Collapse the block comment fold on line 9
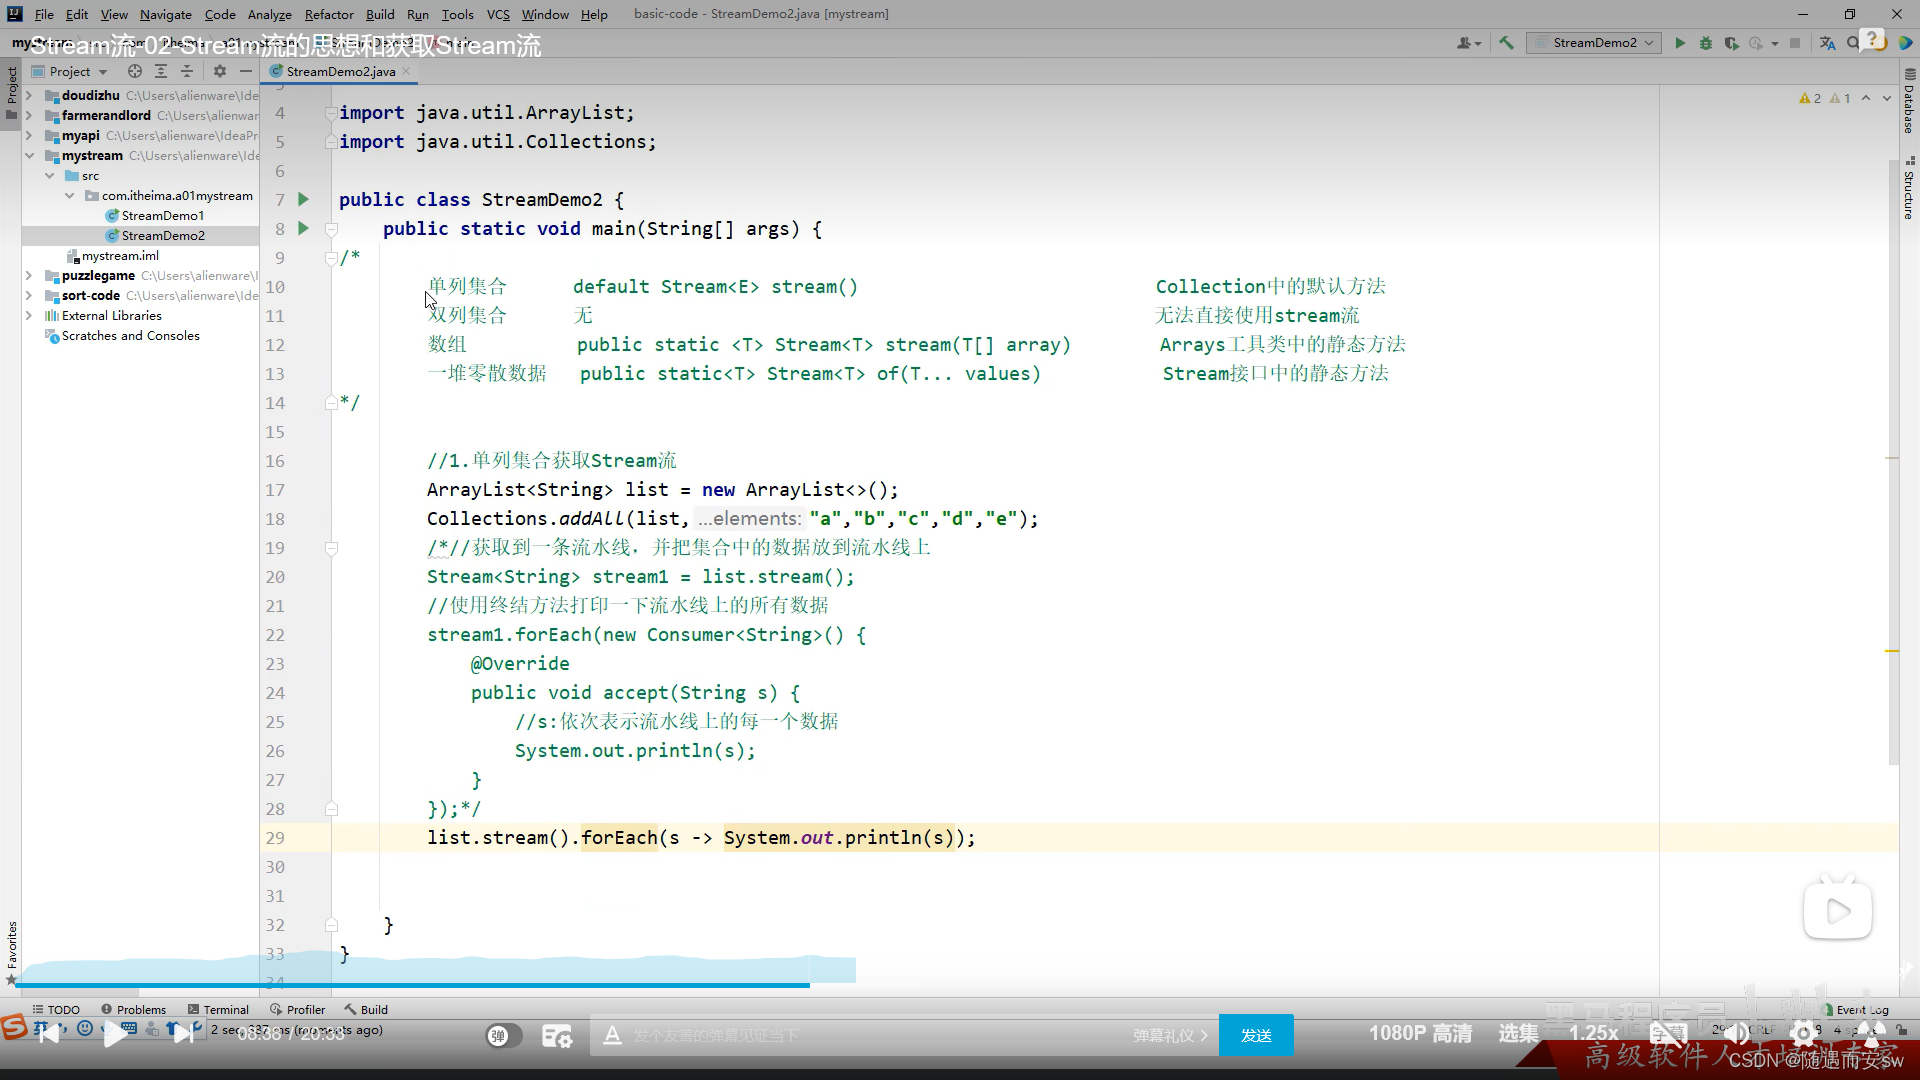Screen dimensions: 1920x1080 tap(331, 258)
